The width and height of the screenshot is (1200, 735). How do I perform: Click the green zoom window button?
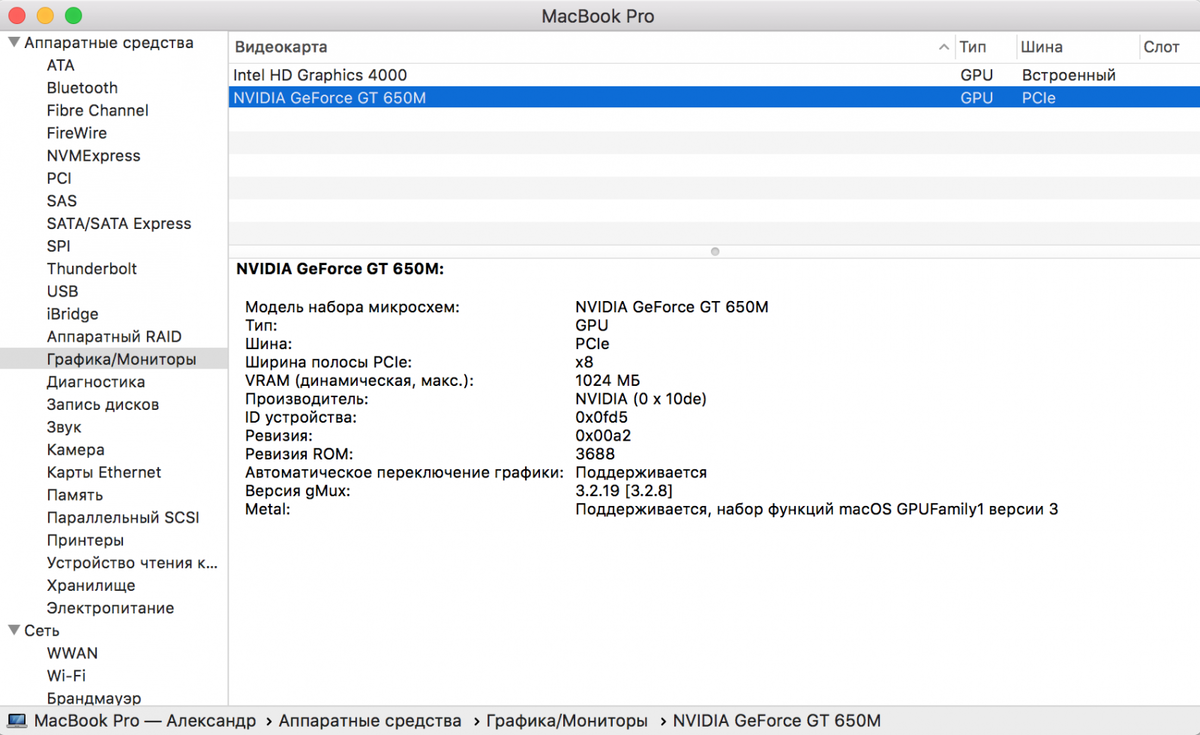(73, 16)
